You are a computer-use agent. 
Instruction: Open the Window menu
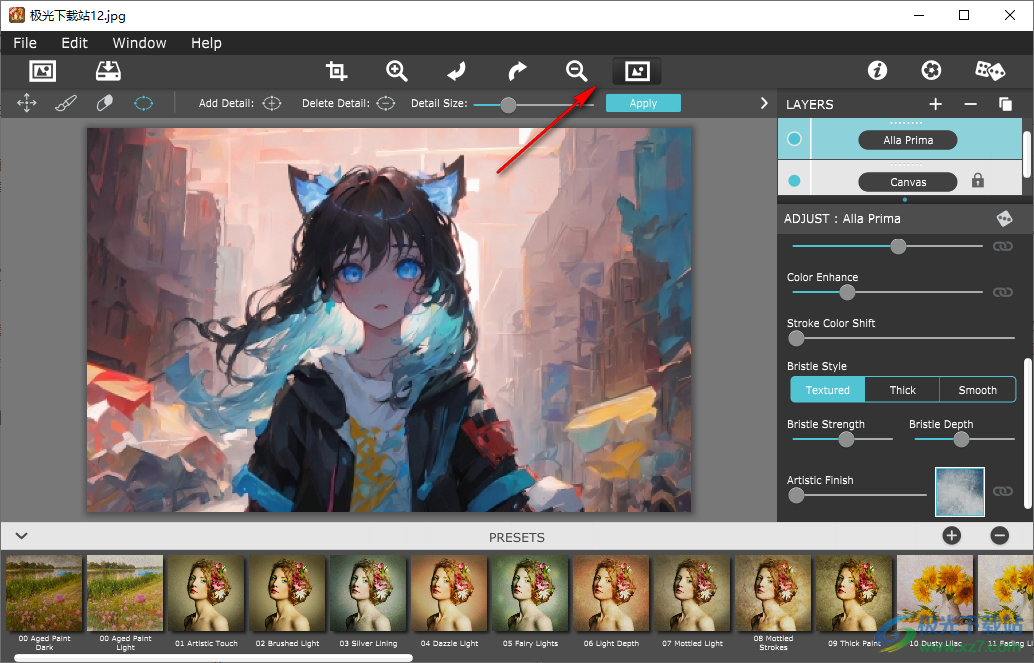(x=138, y=43)
